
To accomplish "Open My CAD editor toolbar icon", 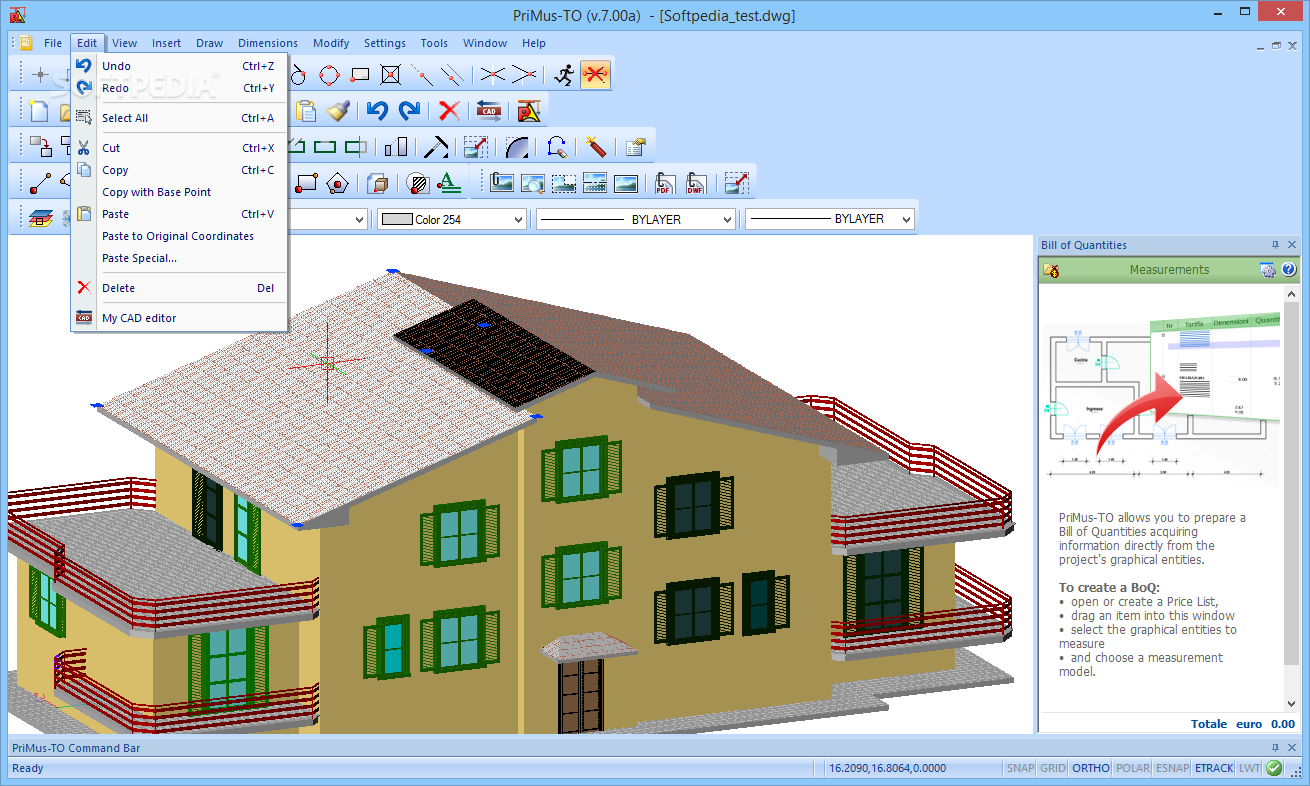I will 489,111.
